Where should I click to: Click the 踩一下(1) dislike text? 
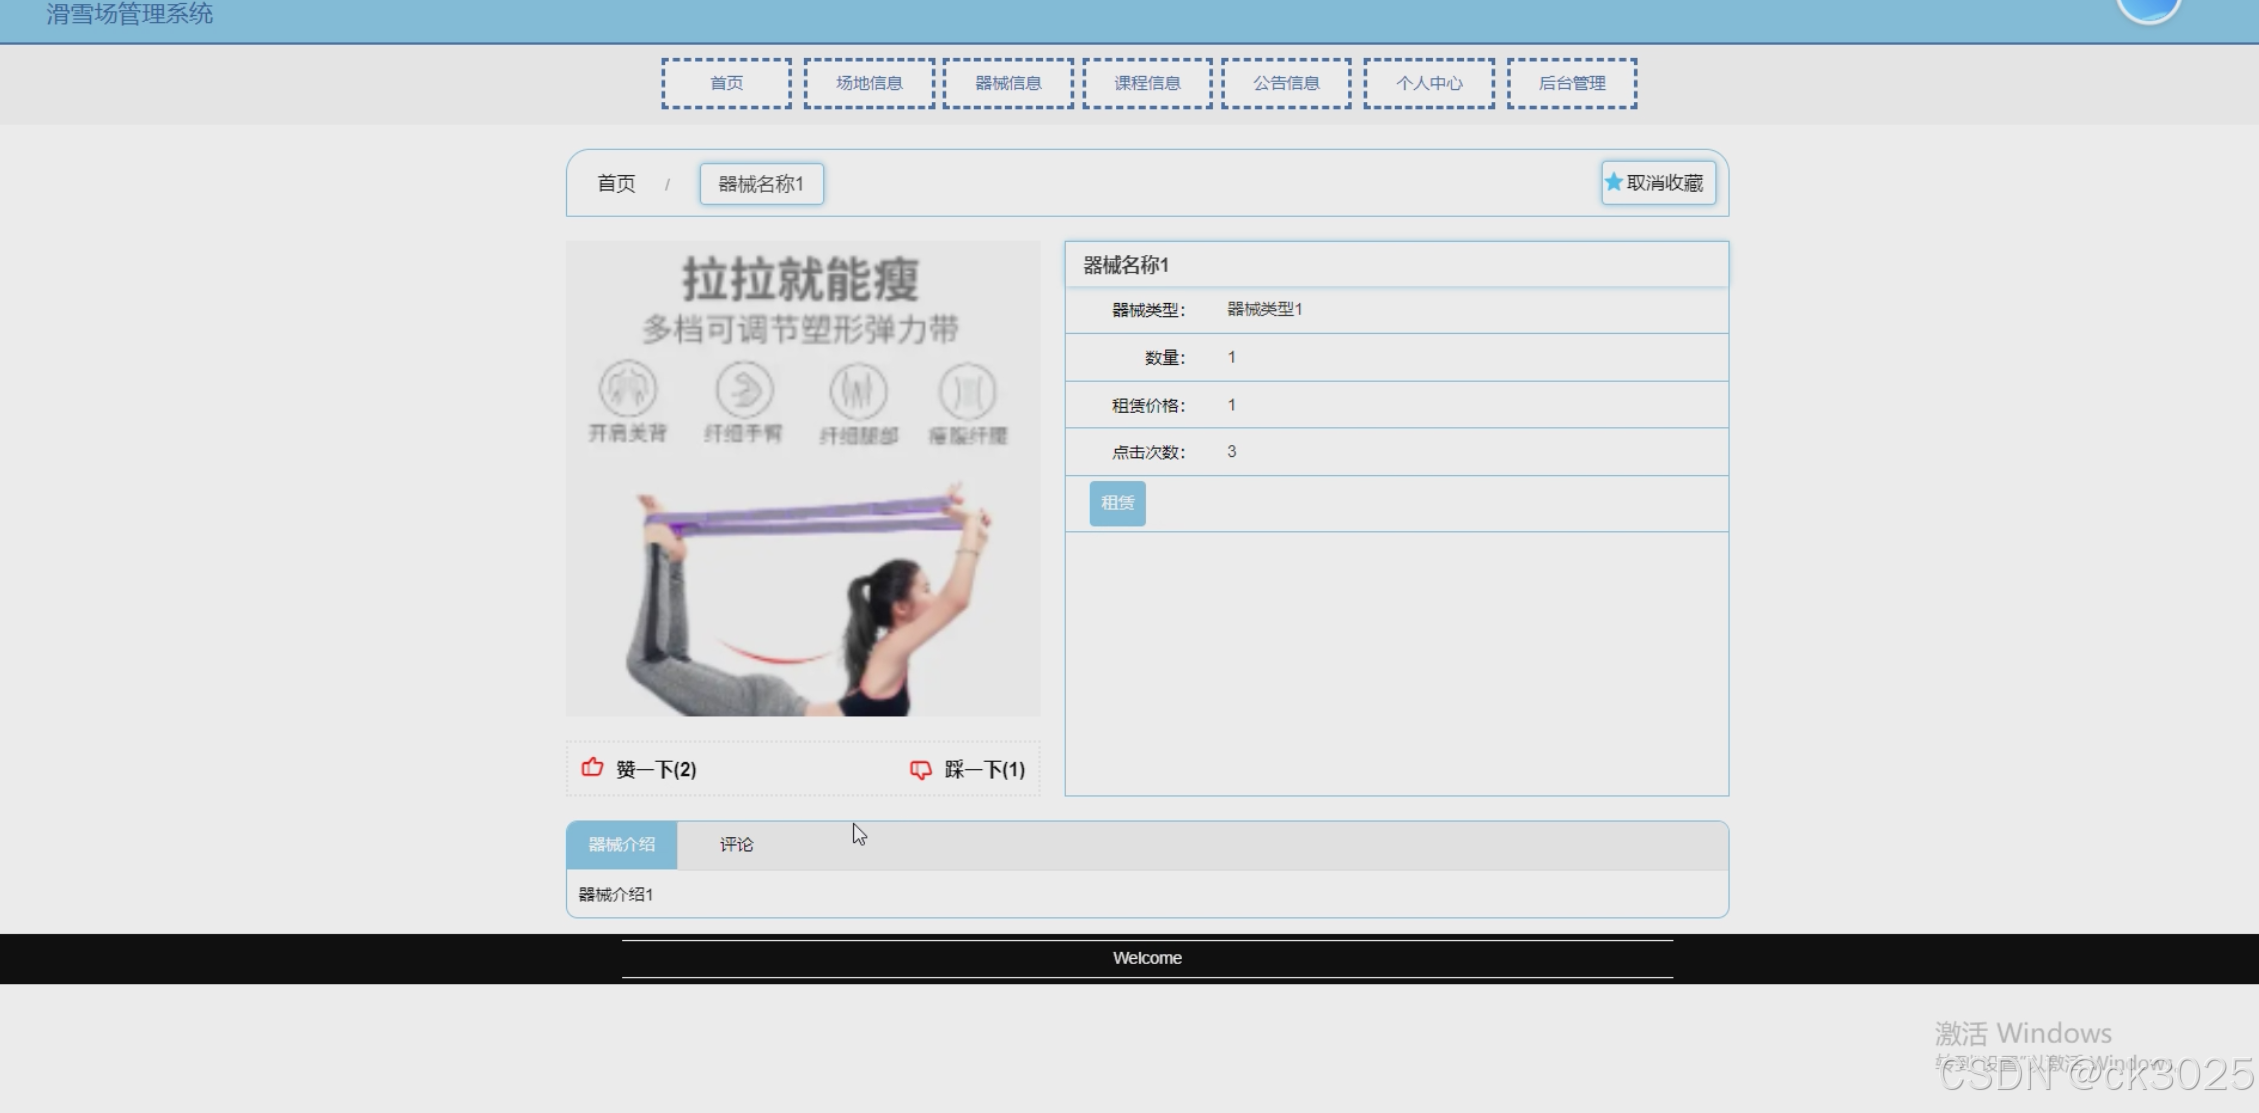(984, 769)
